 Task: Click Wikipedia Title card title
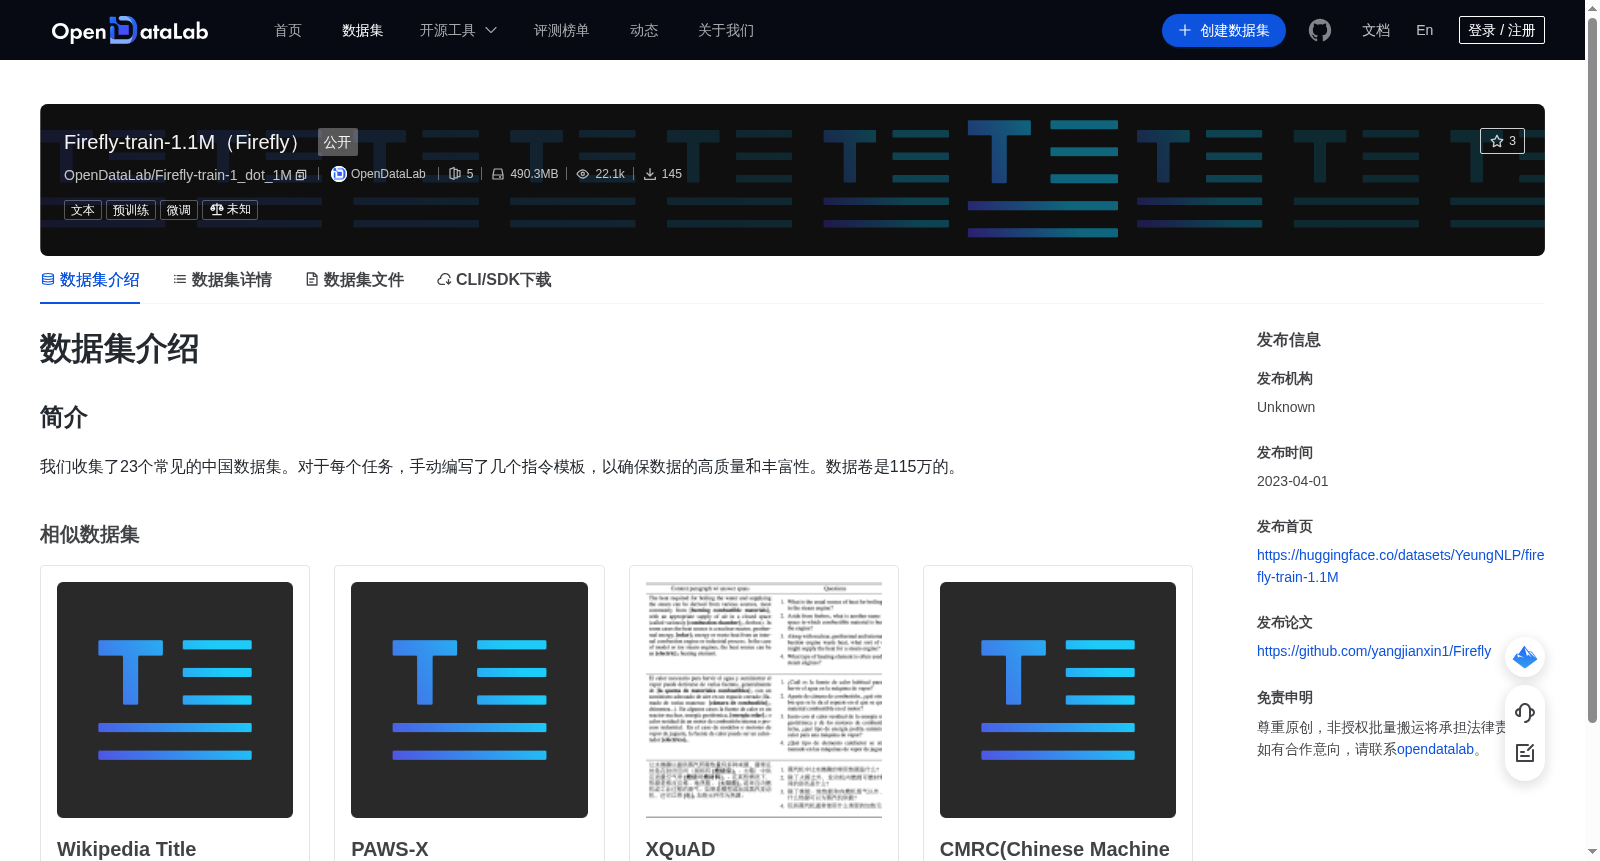tap(127, 849)
